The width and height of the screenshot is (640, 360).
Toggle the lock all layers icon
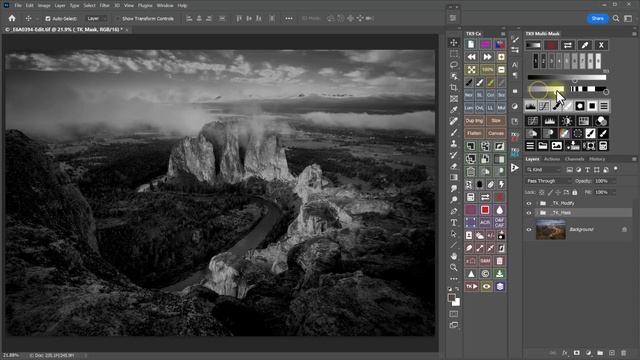(575, 192)
